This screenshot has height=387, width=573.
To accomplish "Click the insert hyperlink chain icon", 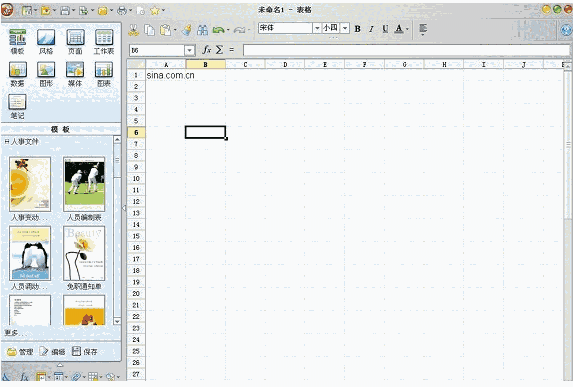I will [76, 376].
